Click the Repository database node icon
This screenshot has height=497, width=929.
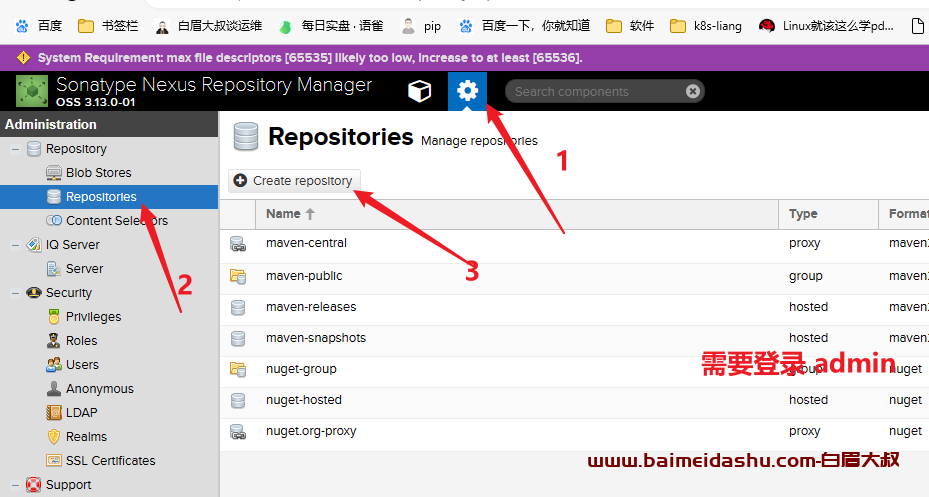(x=34, y=149)
